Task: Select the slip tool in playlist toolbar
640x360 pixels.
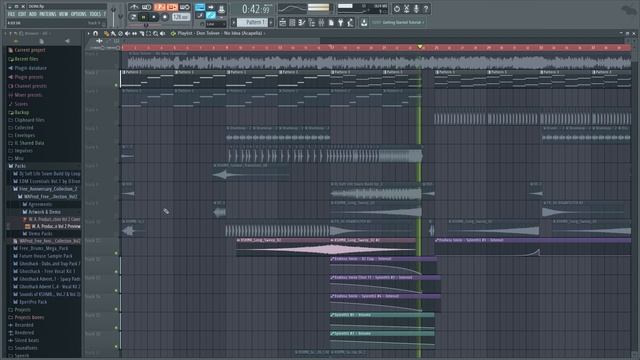Action: [x=134, y=33]
